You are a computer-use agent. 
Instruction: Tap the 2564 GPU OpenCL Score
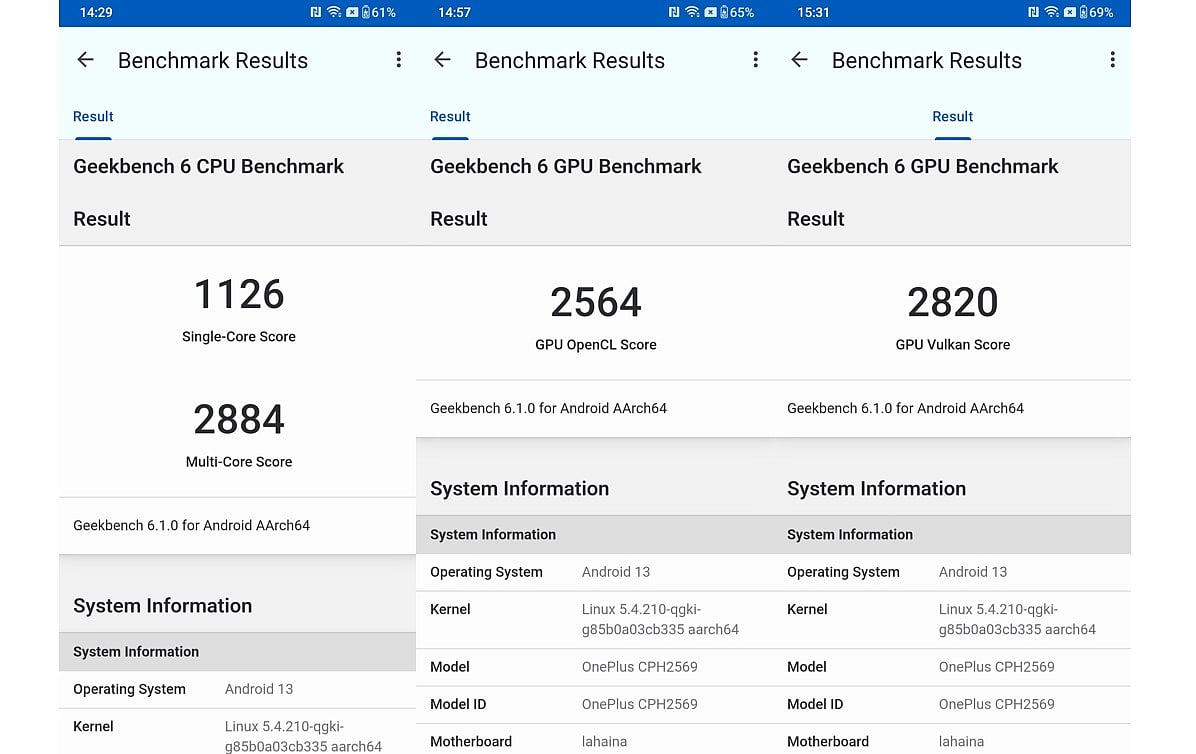[596, 302]
